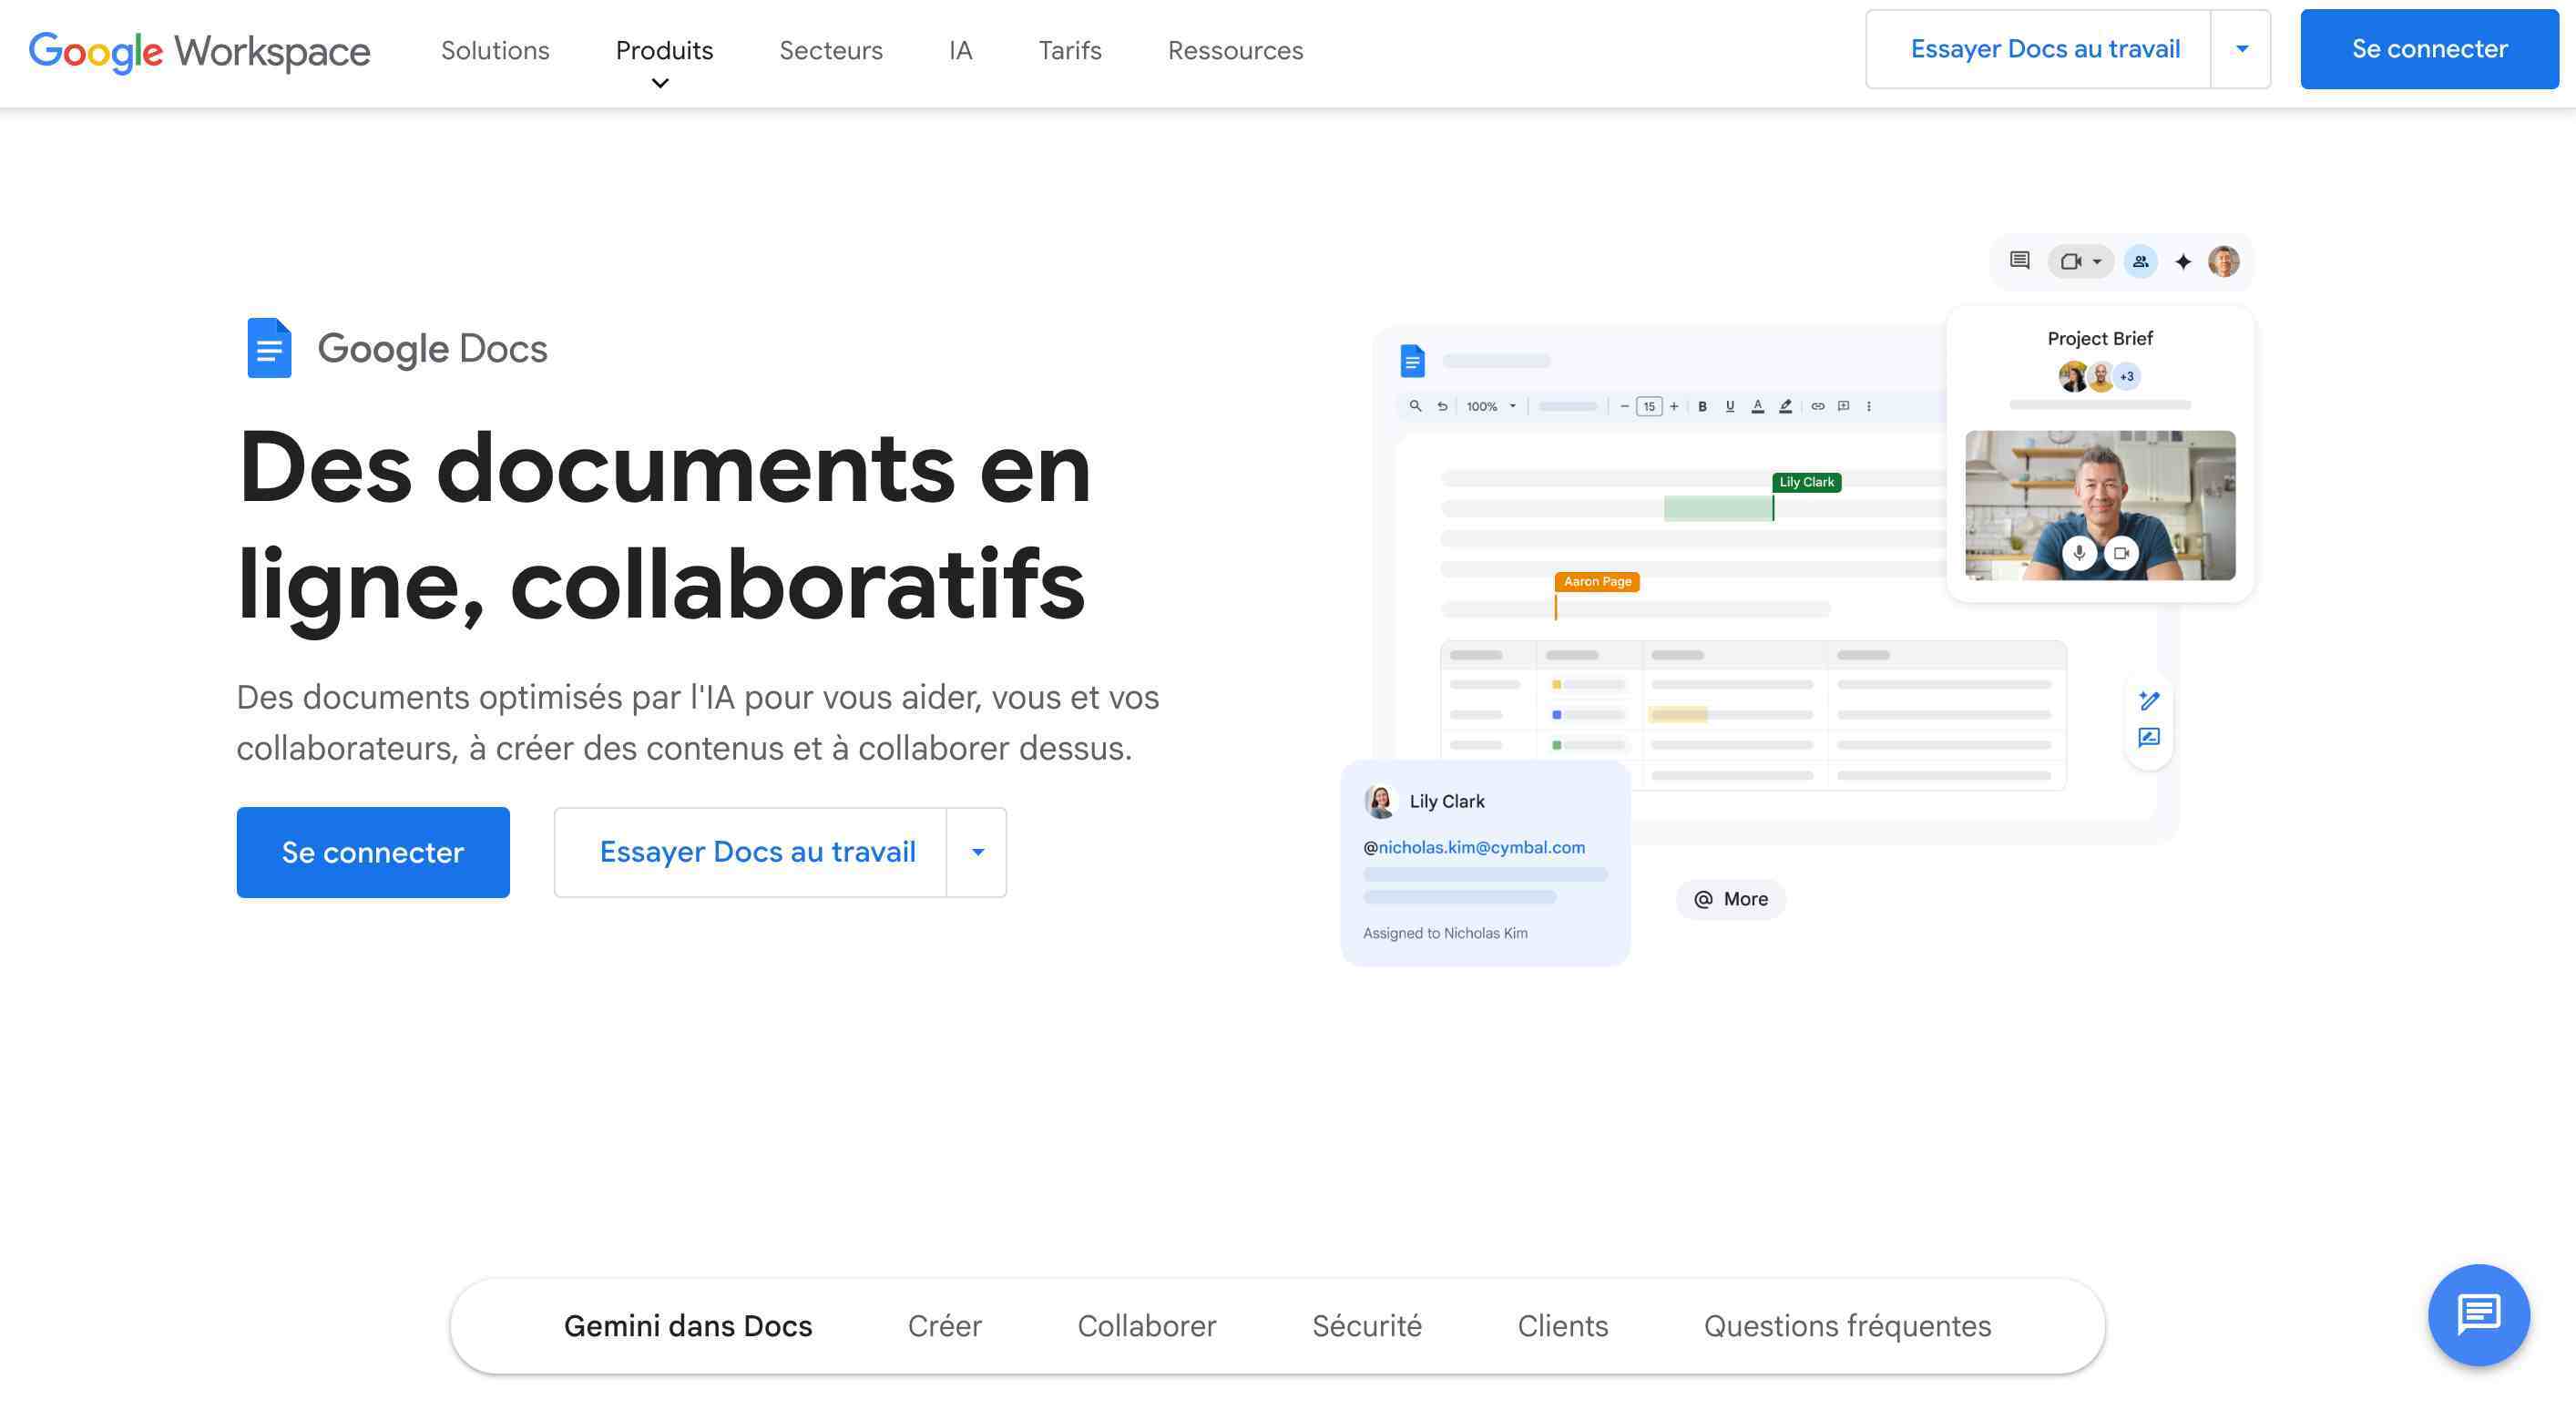The width and height of the screenshot is (2576, 1410).
Task: Click the nicholas.kim@cymbal.com email link
Action: click(x=1481, y=847)
